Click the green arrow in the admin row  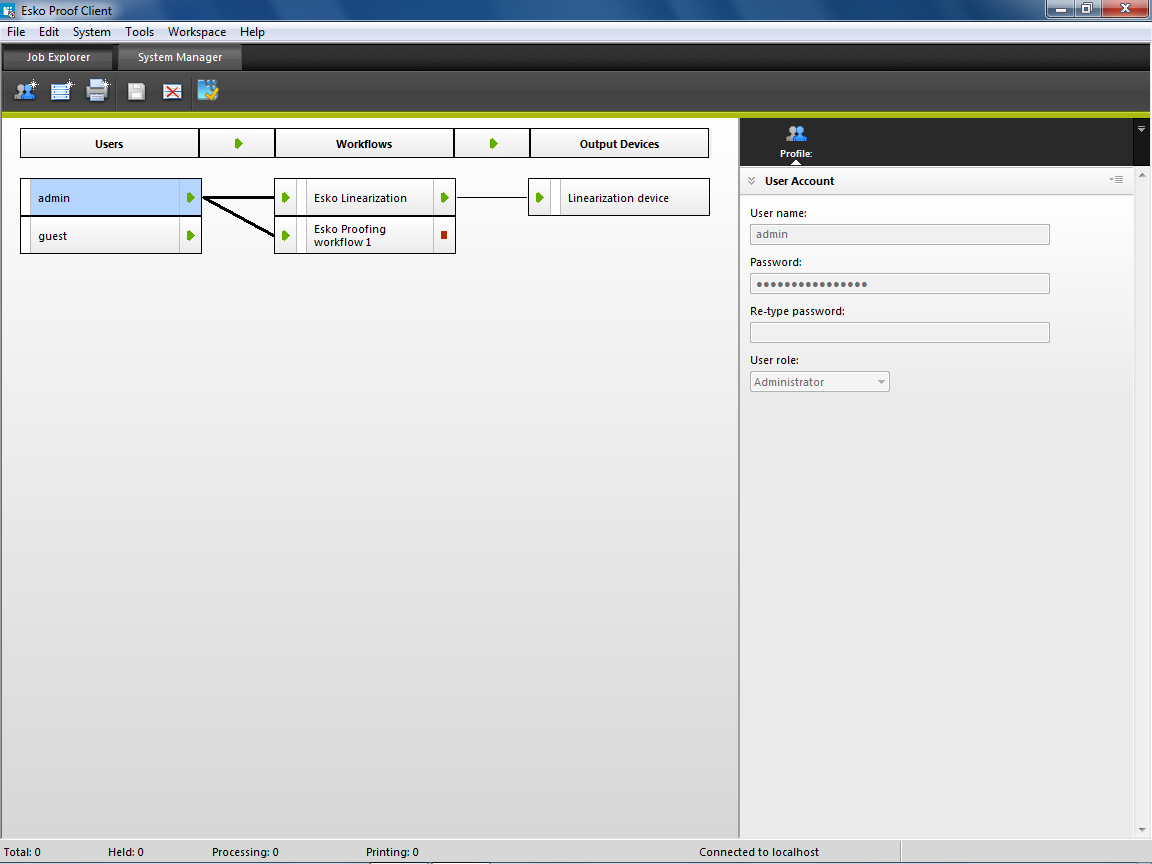pyautogui.click(x=190, y=198)
